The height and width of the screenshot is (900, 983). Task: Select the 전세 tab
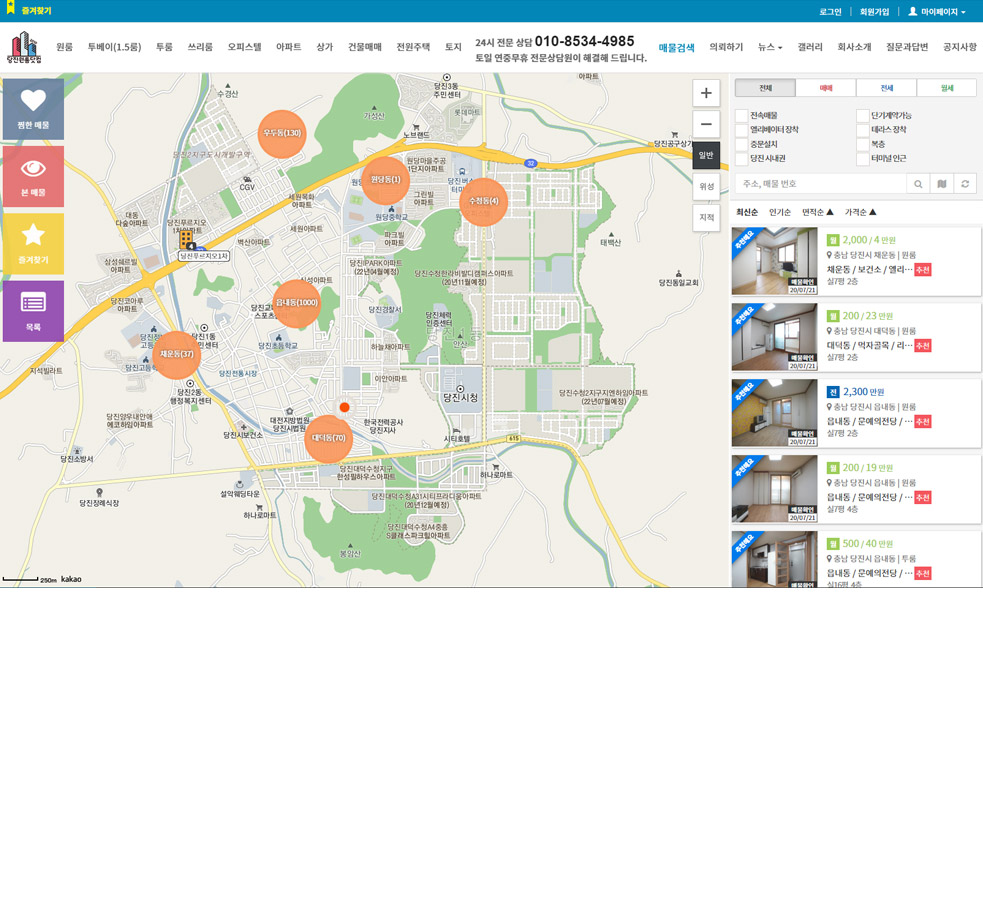[886, 88]
